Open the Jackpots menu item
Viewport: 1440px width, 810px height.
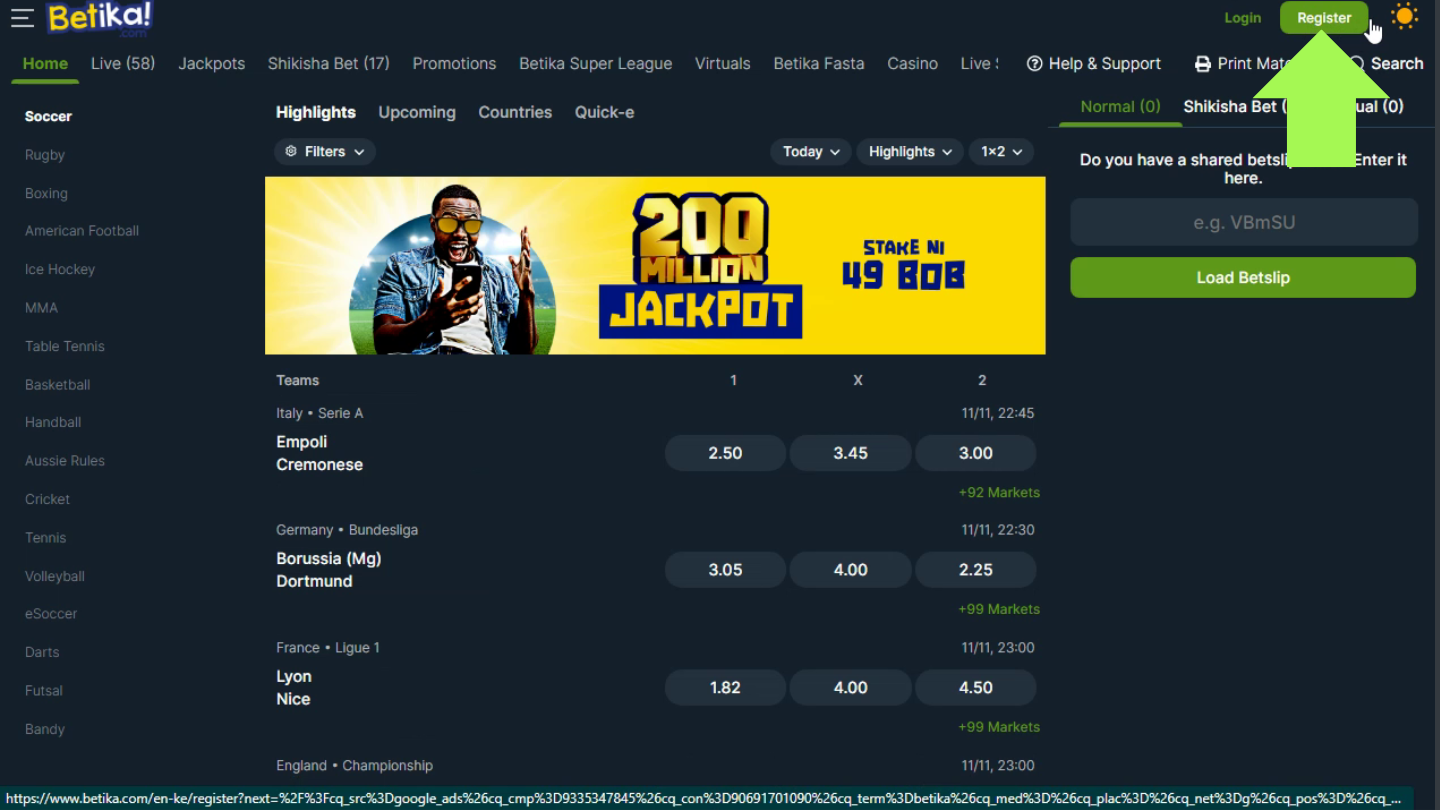pyautogui.click(x=211, y=64)
